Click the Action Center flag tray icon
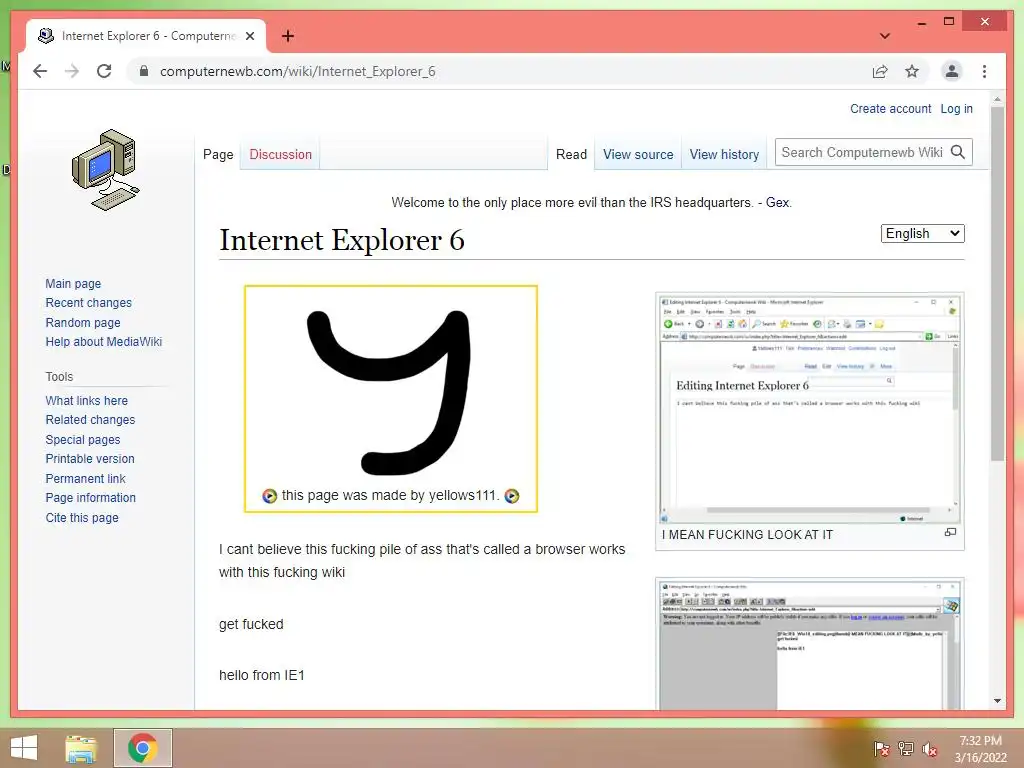1024x768 pixels. coord(882,749)
